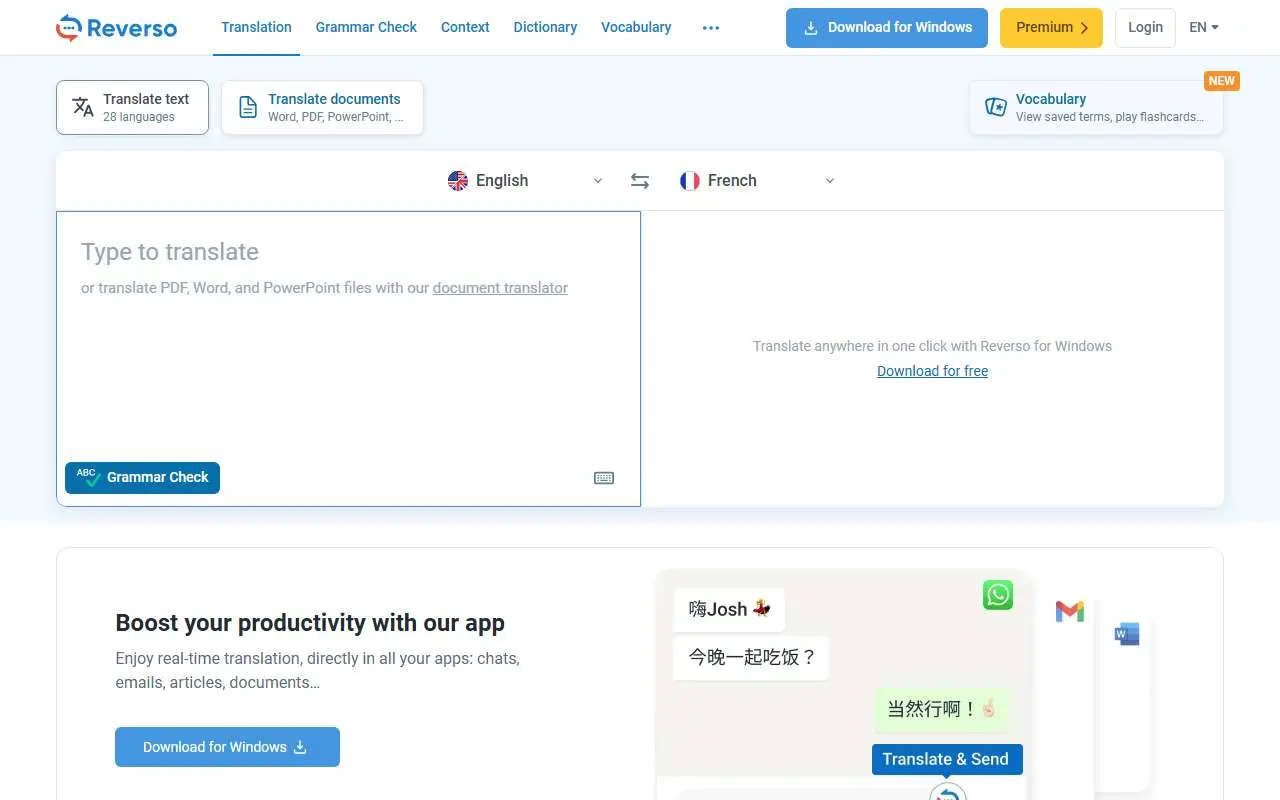Click the document translator link
Screen dimensions: 1280x800
tap(500, 288)
